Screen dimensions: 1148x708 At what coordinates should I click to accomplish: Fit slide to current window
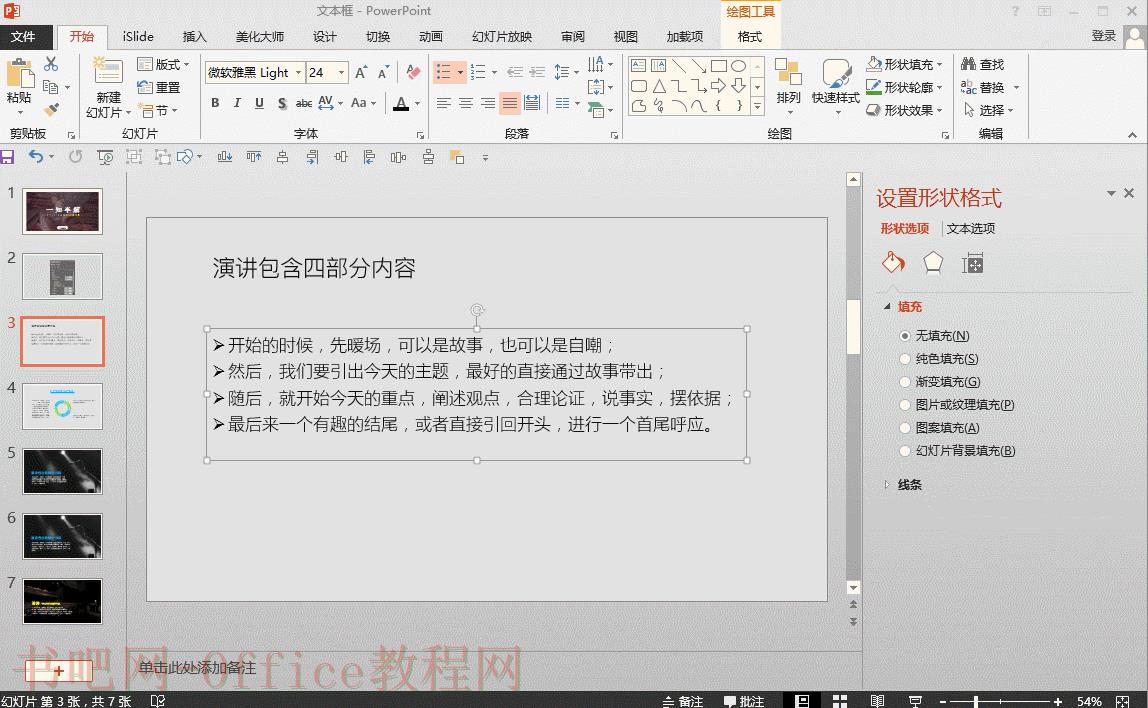point(1122,701)
